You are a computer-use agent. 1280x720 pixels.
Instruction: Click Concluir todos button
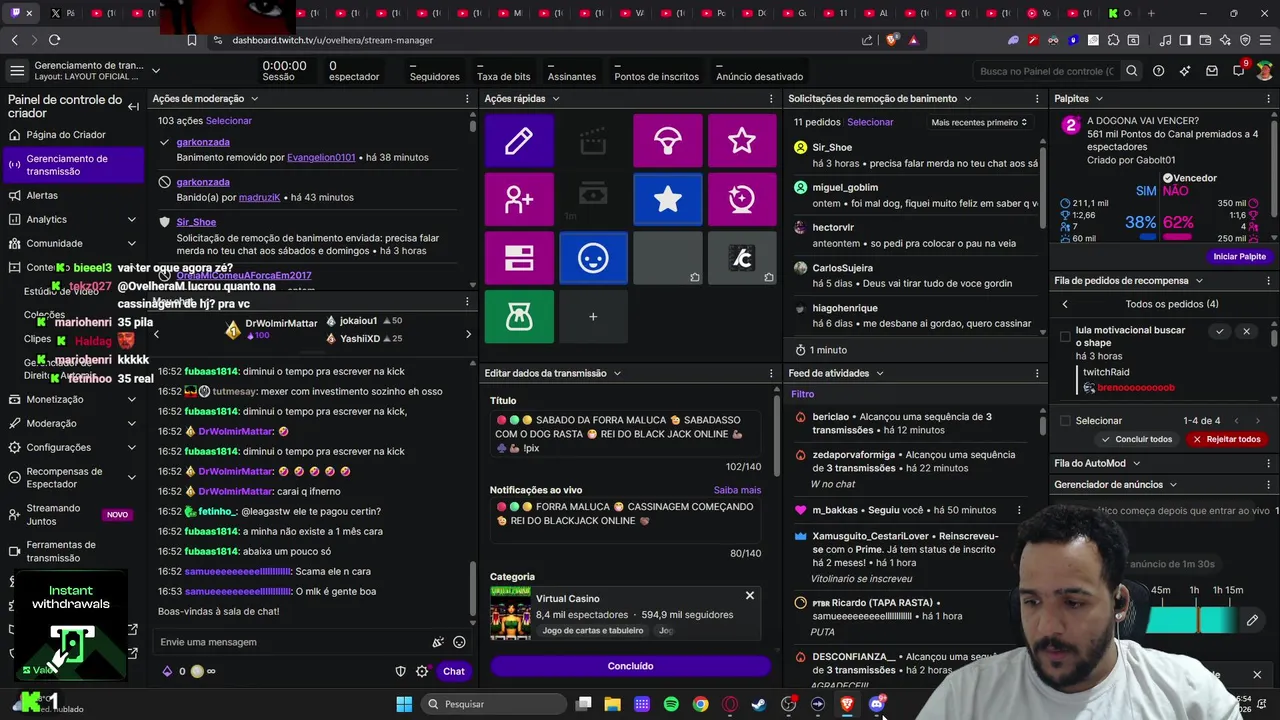(1136, 439)
